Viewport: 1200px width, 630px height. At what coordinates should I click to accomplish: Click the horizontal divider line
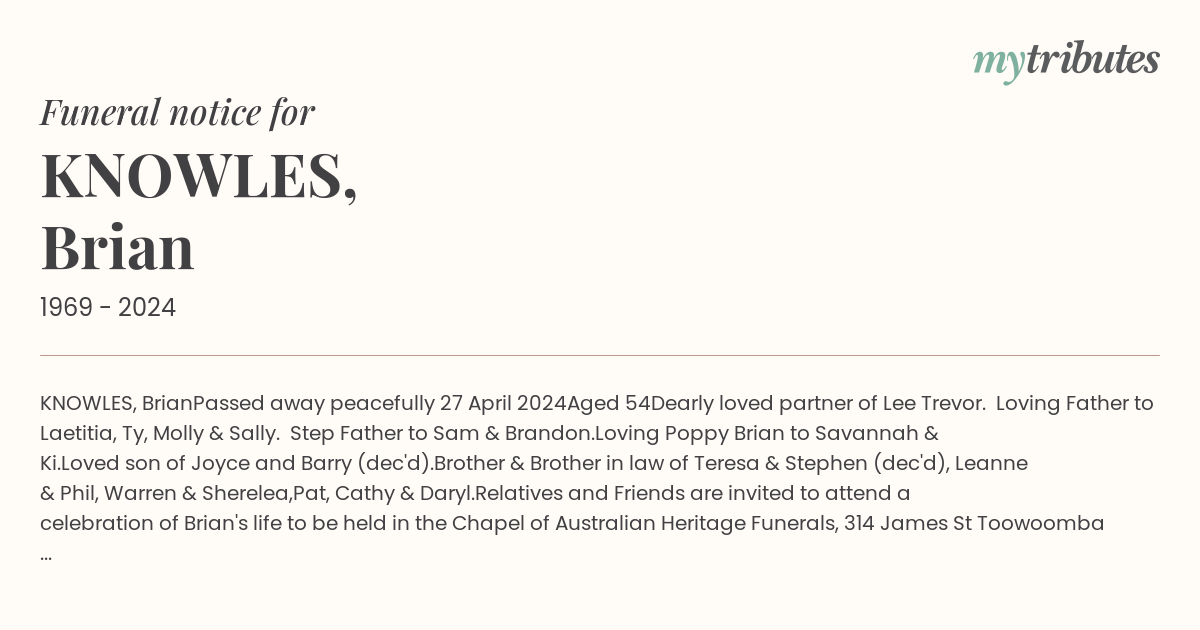(x=600, y=355)
